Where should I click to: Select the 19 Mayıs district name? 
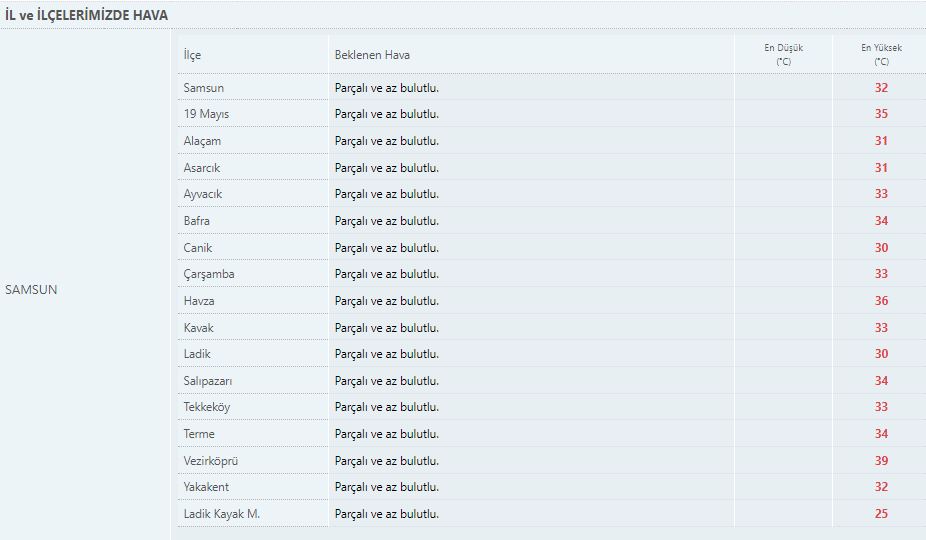tap(206, 114)
